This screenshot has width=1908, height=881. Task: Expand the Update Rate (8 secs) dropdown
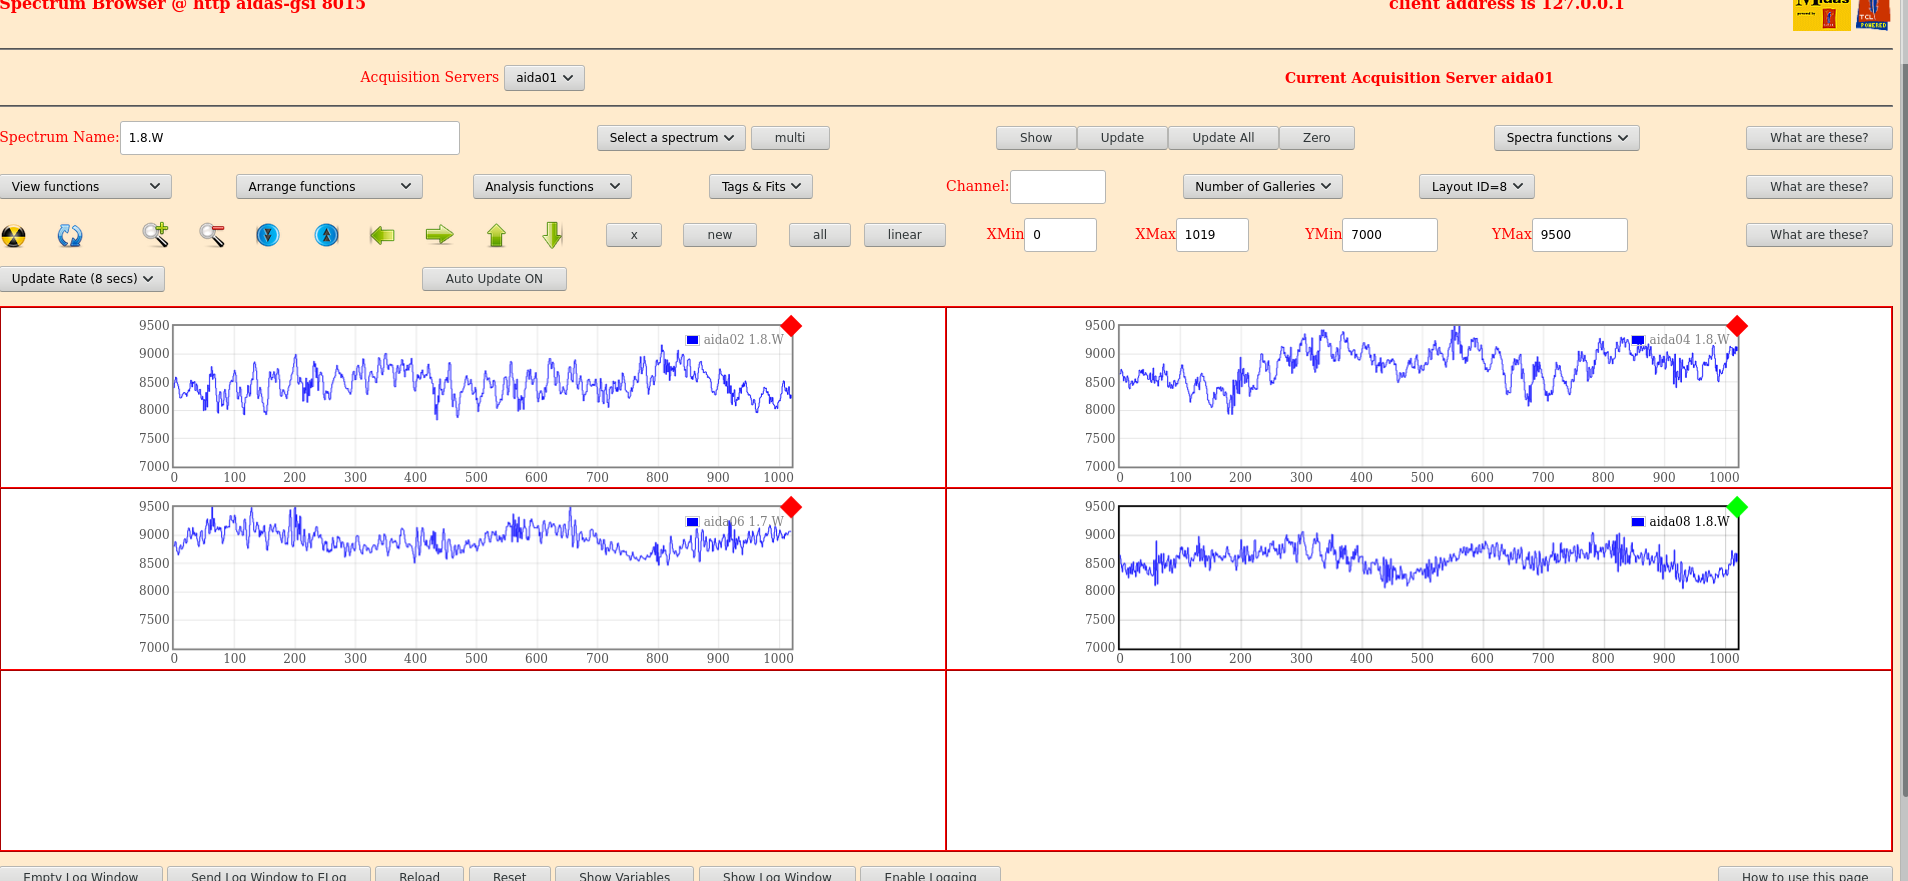tap(82, 279)
